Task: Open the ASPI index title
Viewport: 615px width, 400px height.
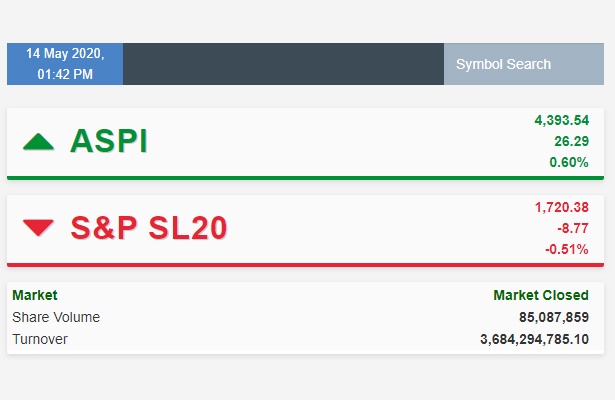Action: pyautogui.click(x=109, y=141)
